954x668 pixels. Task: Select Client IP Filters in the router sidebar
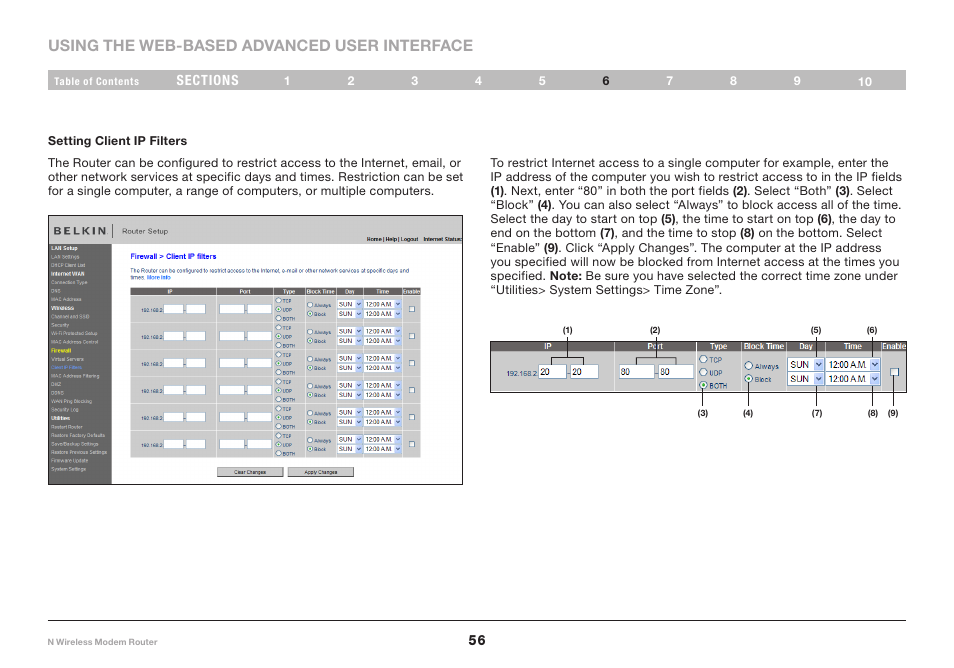pos(66,367)
